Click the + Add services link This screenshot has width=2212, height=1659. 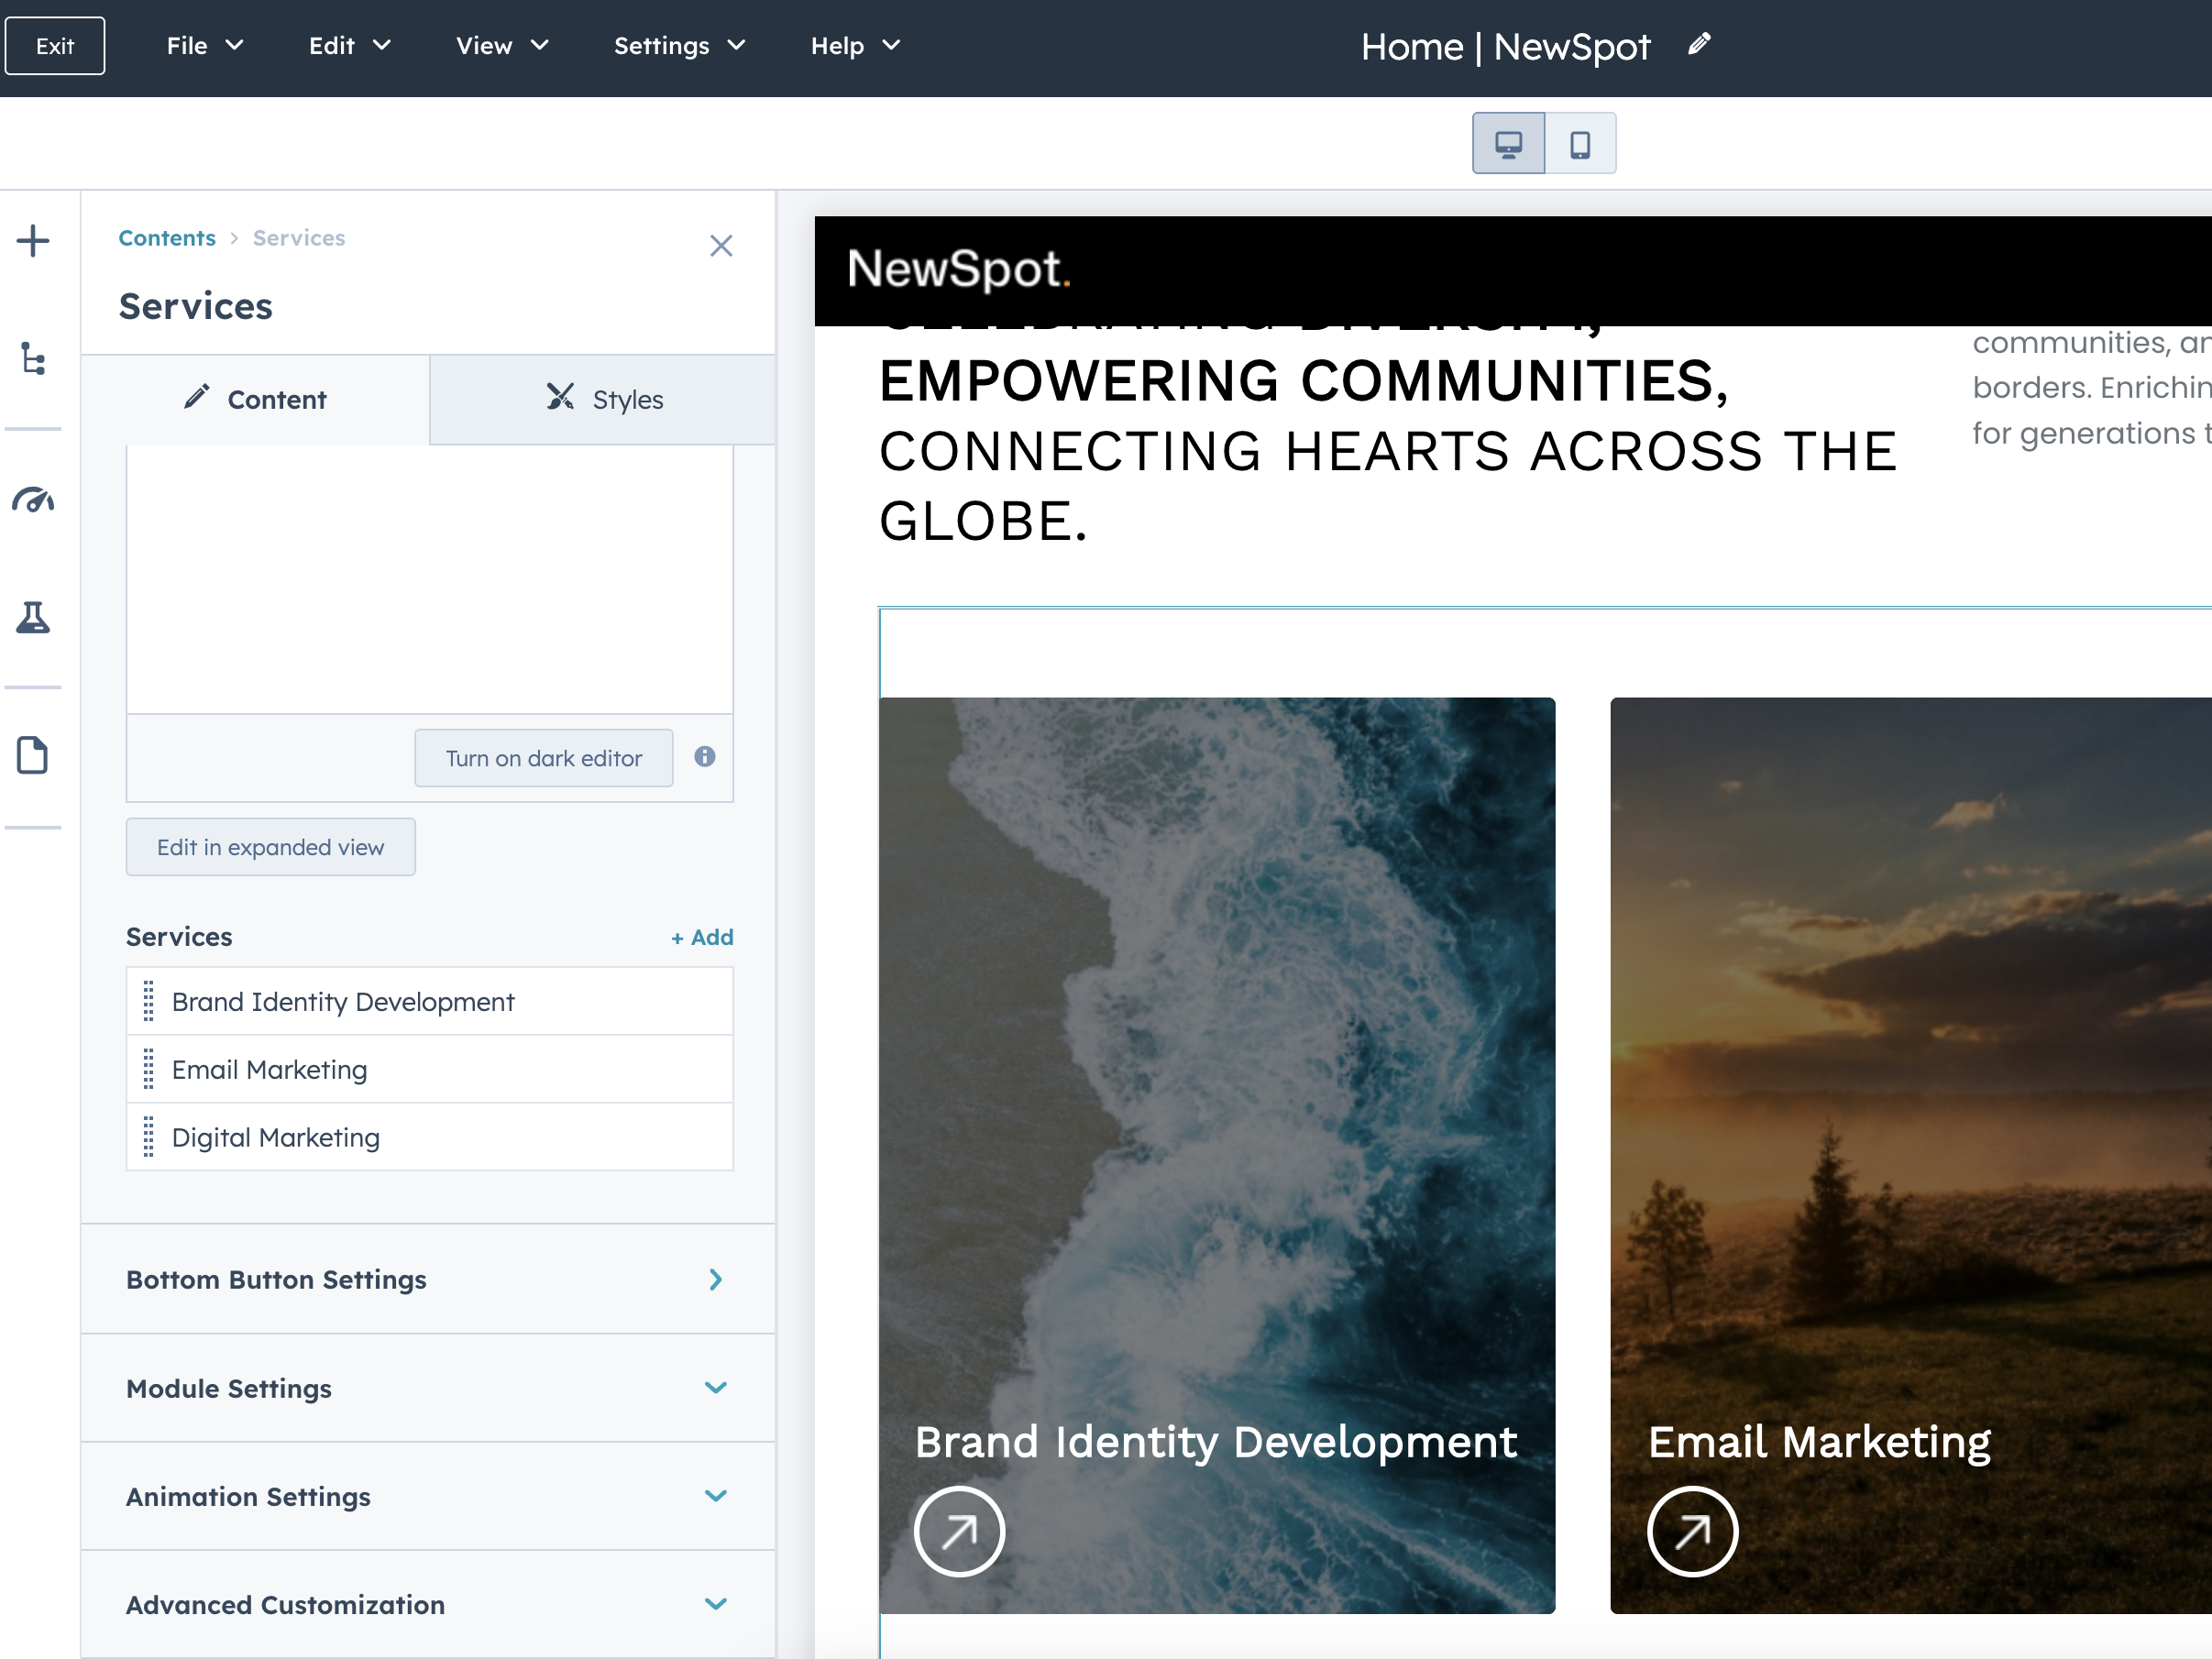702,937
